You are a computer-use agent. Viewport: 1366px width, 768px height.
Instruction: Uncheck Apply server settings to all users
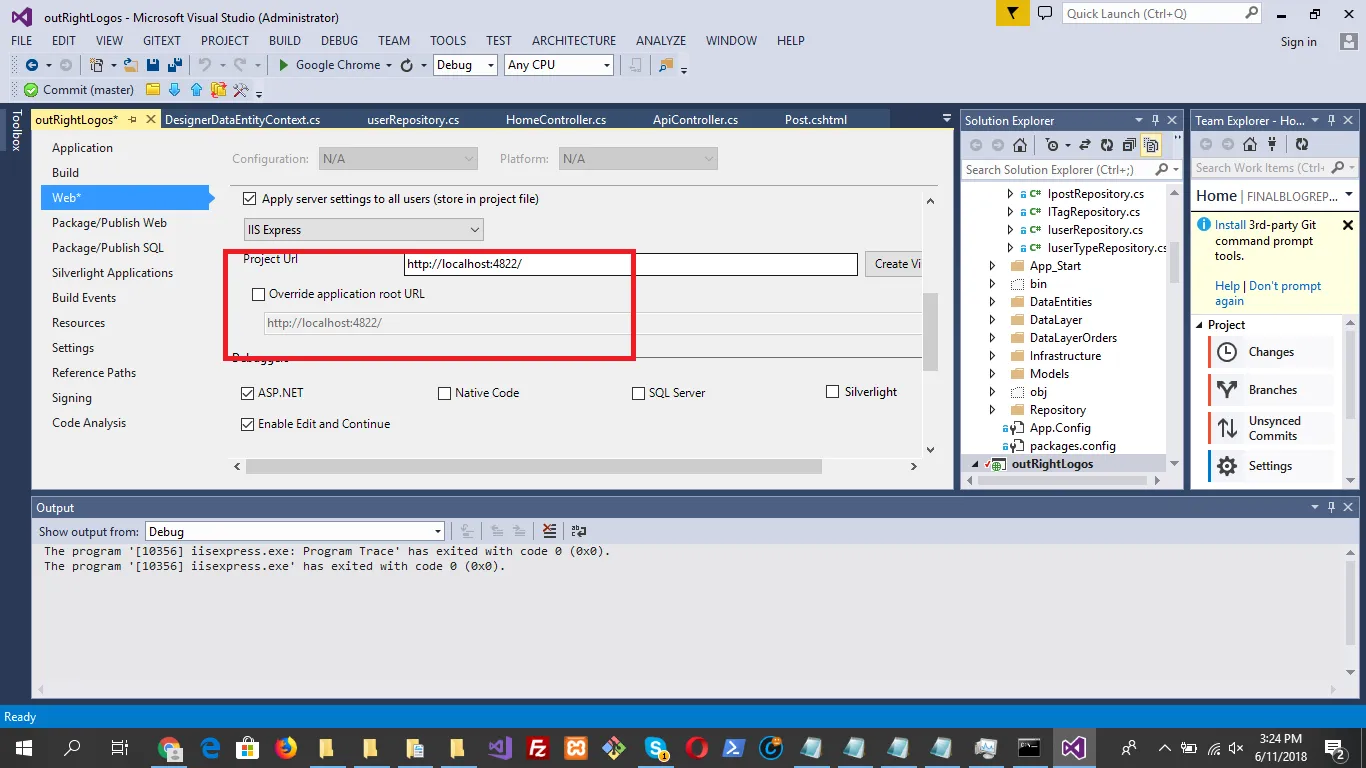coord(250,199)
